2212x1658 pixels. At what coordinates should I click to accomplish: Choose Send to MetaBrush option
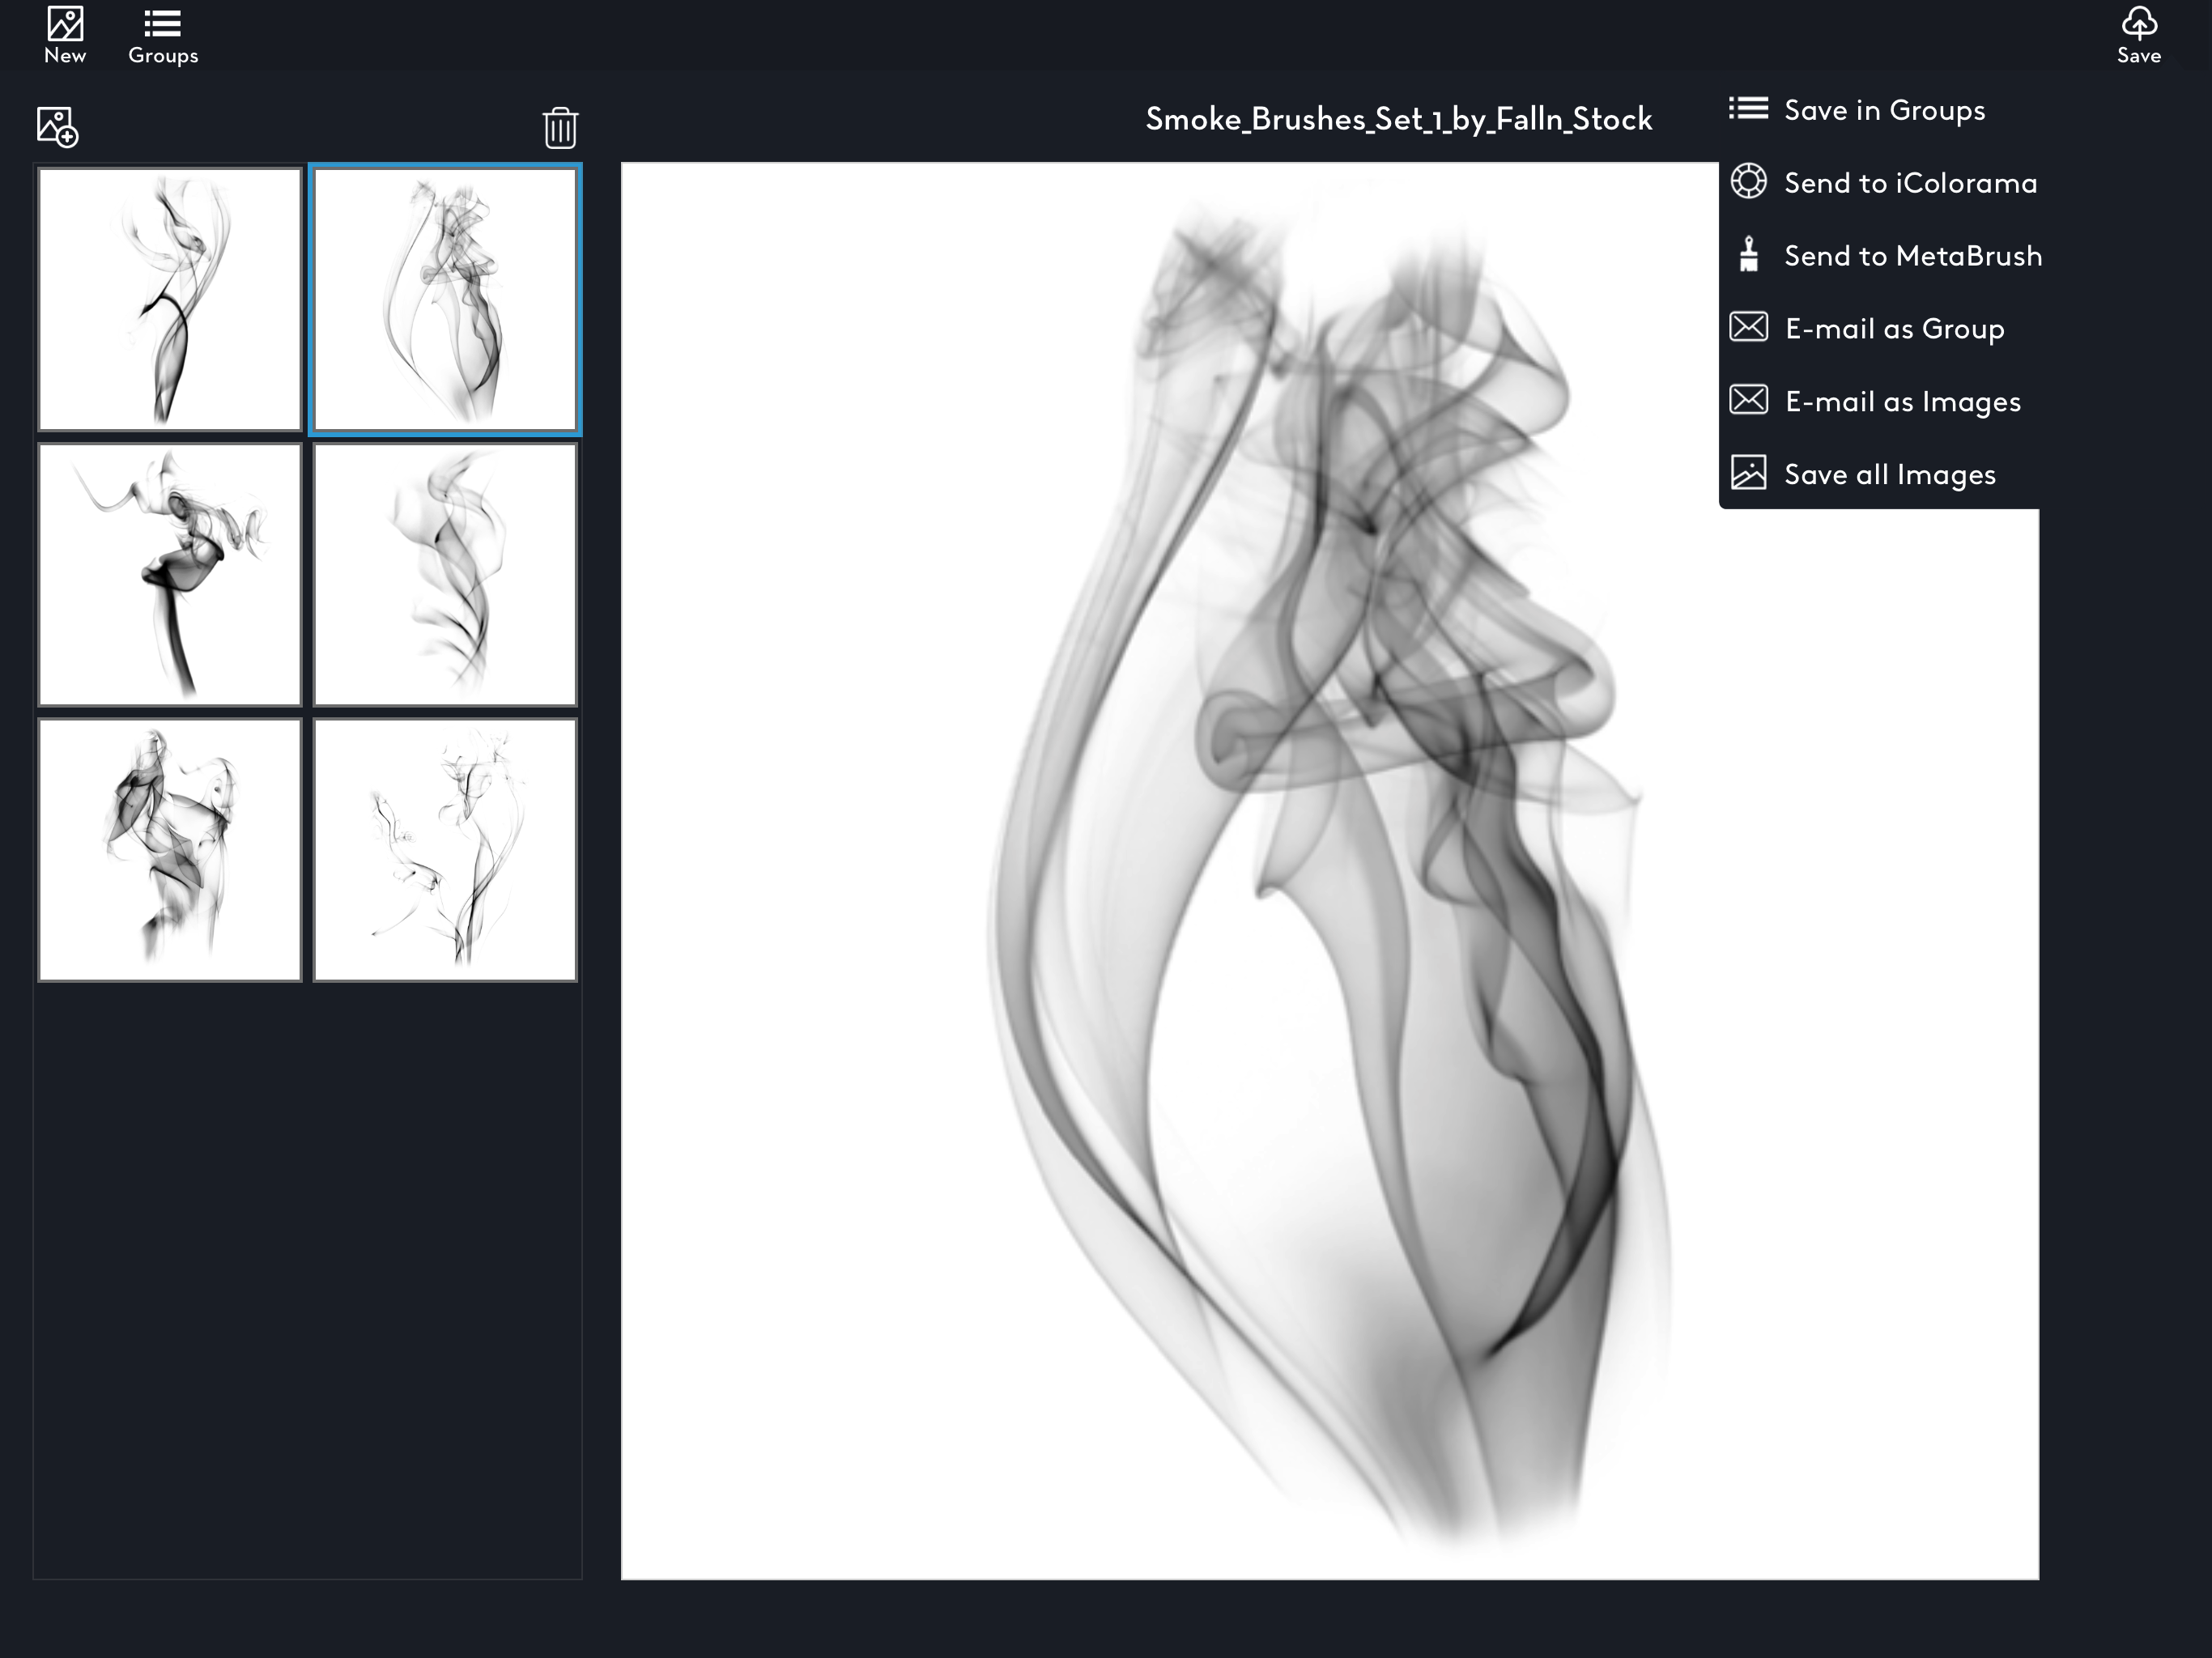click(x=1912, y=256)
